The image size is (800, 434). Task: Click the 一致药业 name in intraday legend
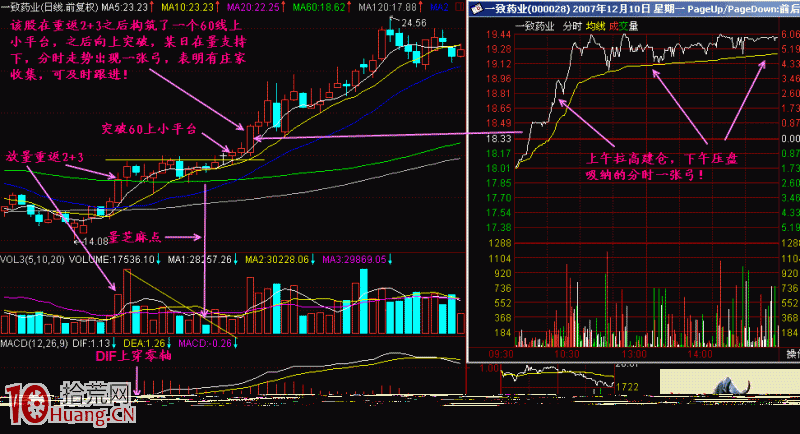[534, 27]
